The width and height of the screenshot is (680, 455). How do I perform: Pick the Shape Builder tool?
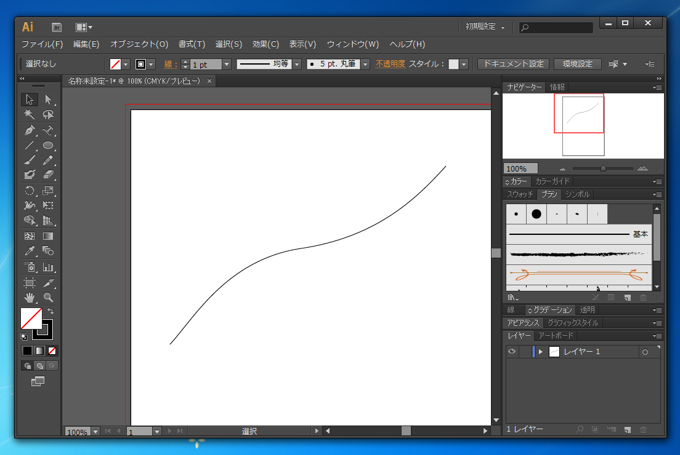click(x=29, y=220)
